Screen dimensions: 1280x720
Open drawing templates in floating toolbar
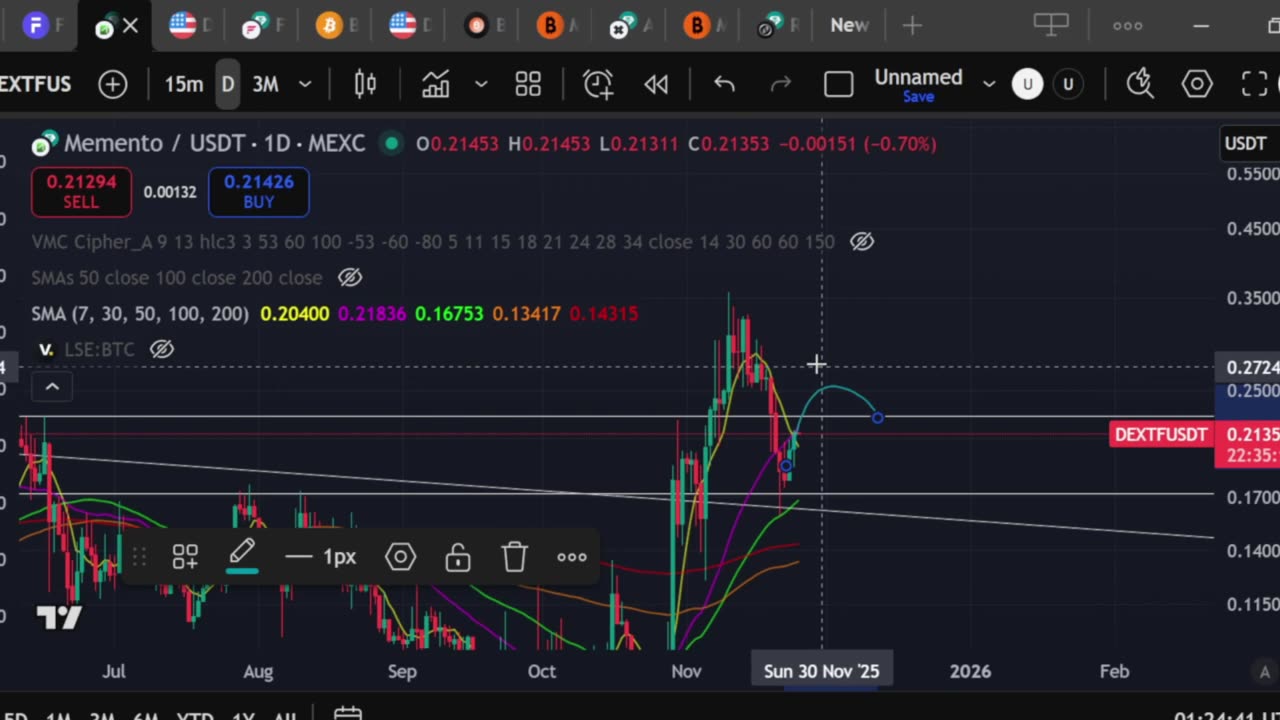(185, 557)
